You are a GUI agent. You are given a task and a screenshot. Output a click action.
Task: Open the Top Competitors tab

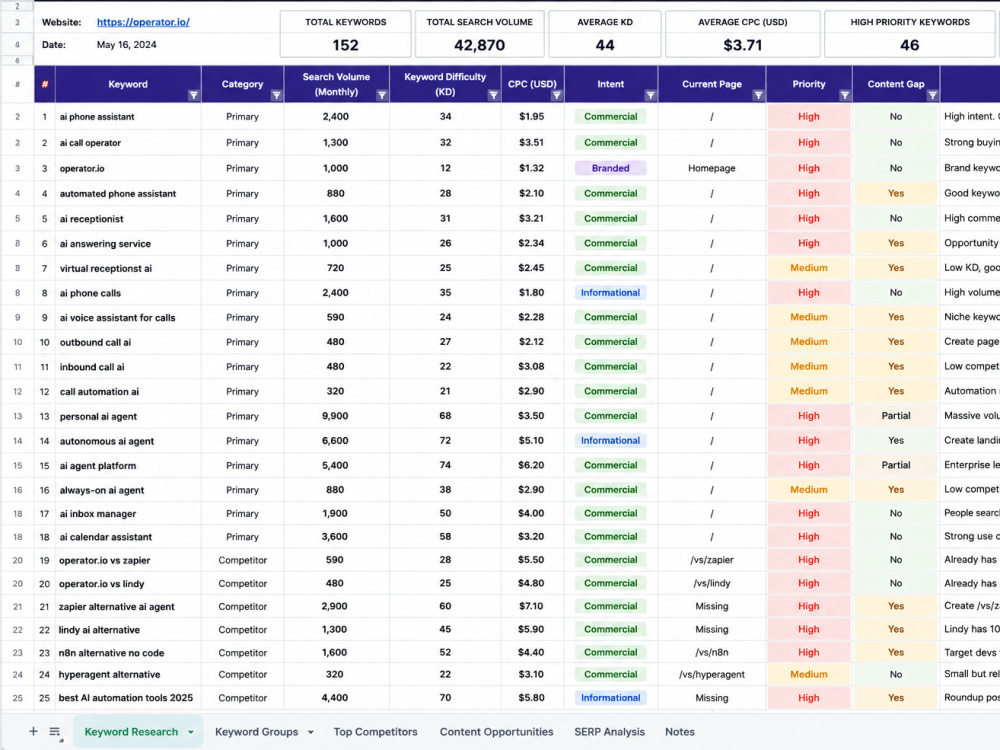click(376, 732)
